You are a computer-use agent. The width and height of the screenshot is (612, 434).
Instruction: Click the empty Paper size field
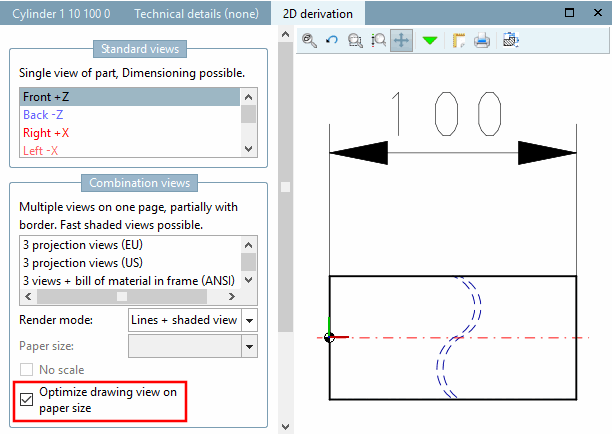pyautogui.click(x=185, y=347)
